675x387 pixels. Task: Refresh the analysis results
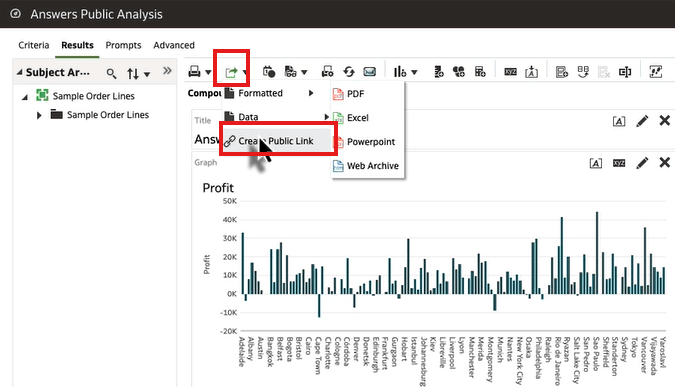[349, 72]
